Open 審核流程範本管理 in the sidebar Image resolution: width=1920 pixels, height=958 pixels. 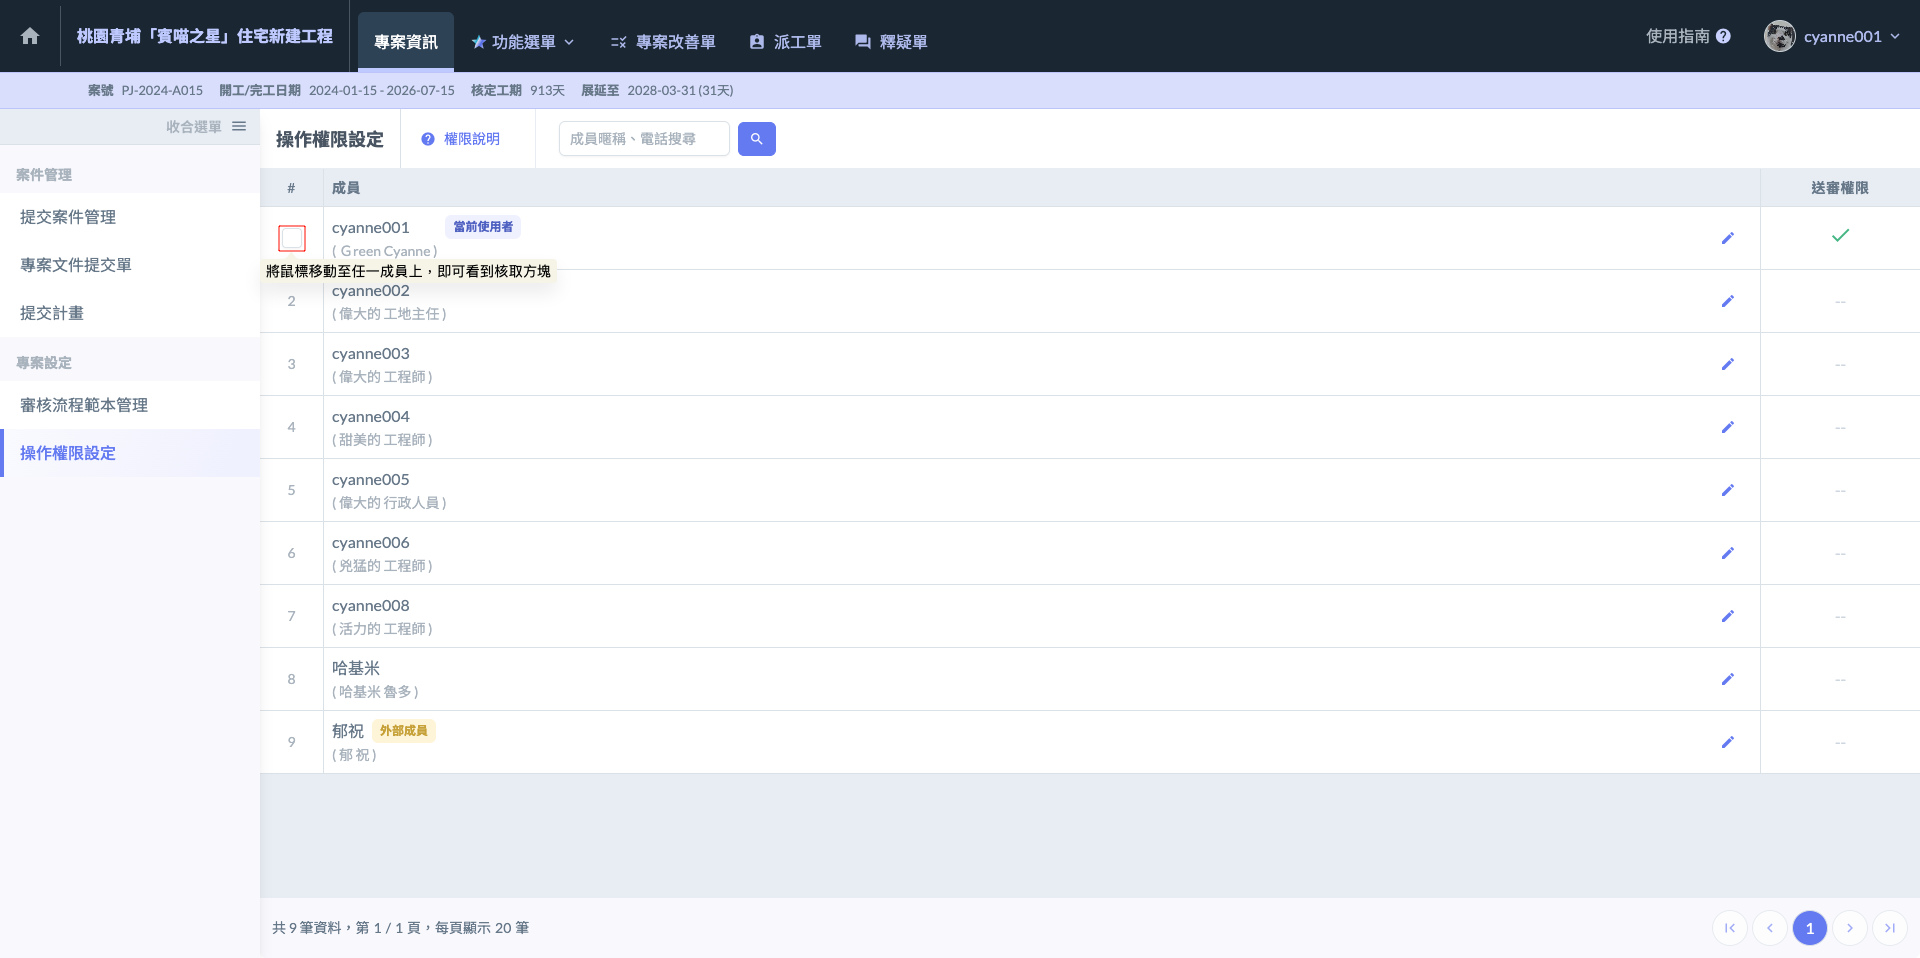pos(130,405)
